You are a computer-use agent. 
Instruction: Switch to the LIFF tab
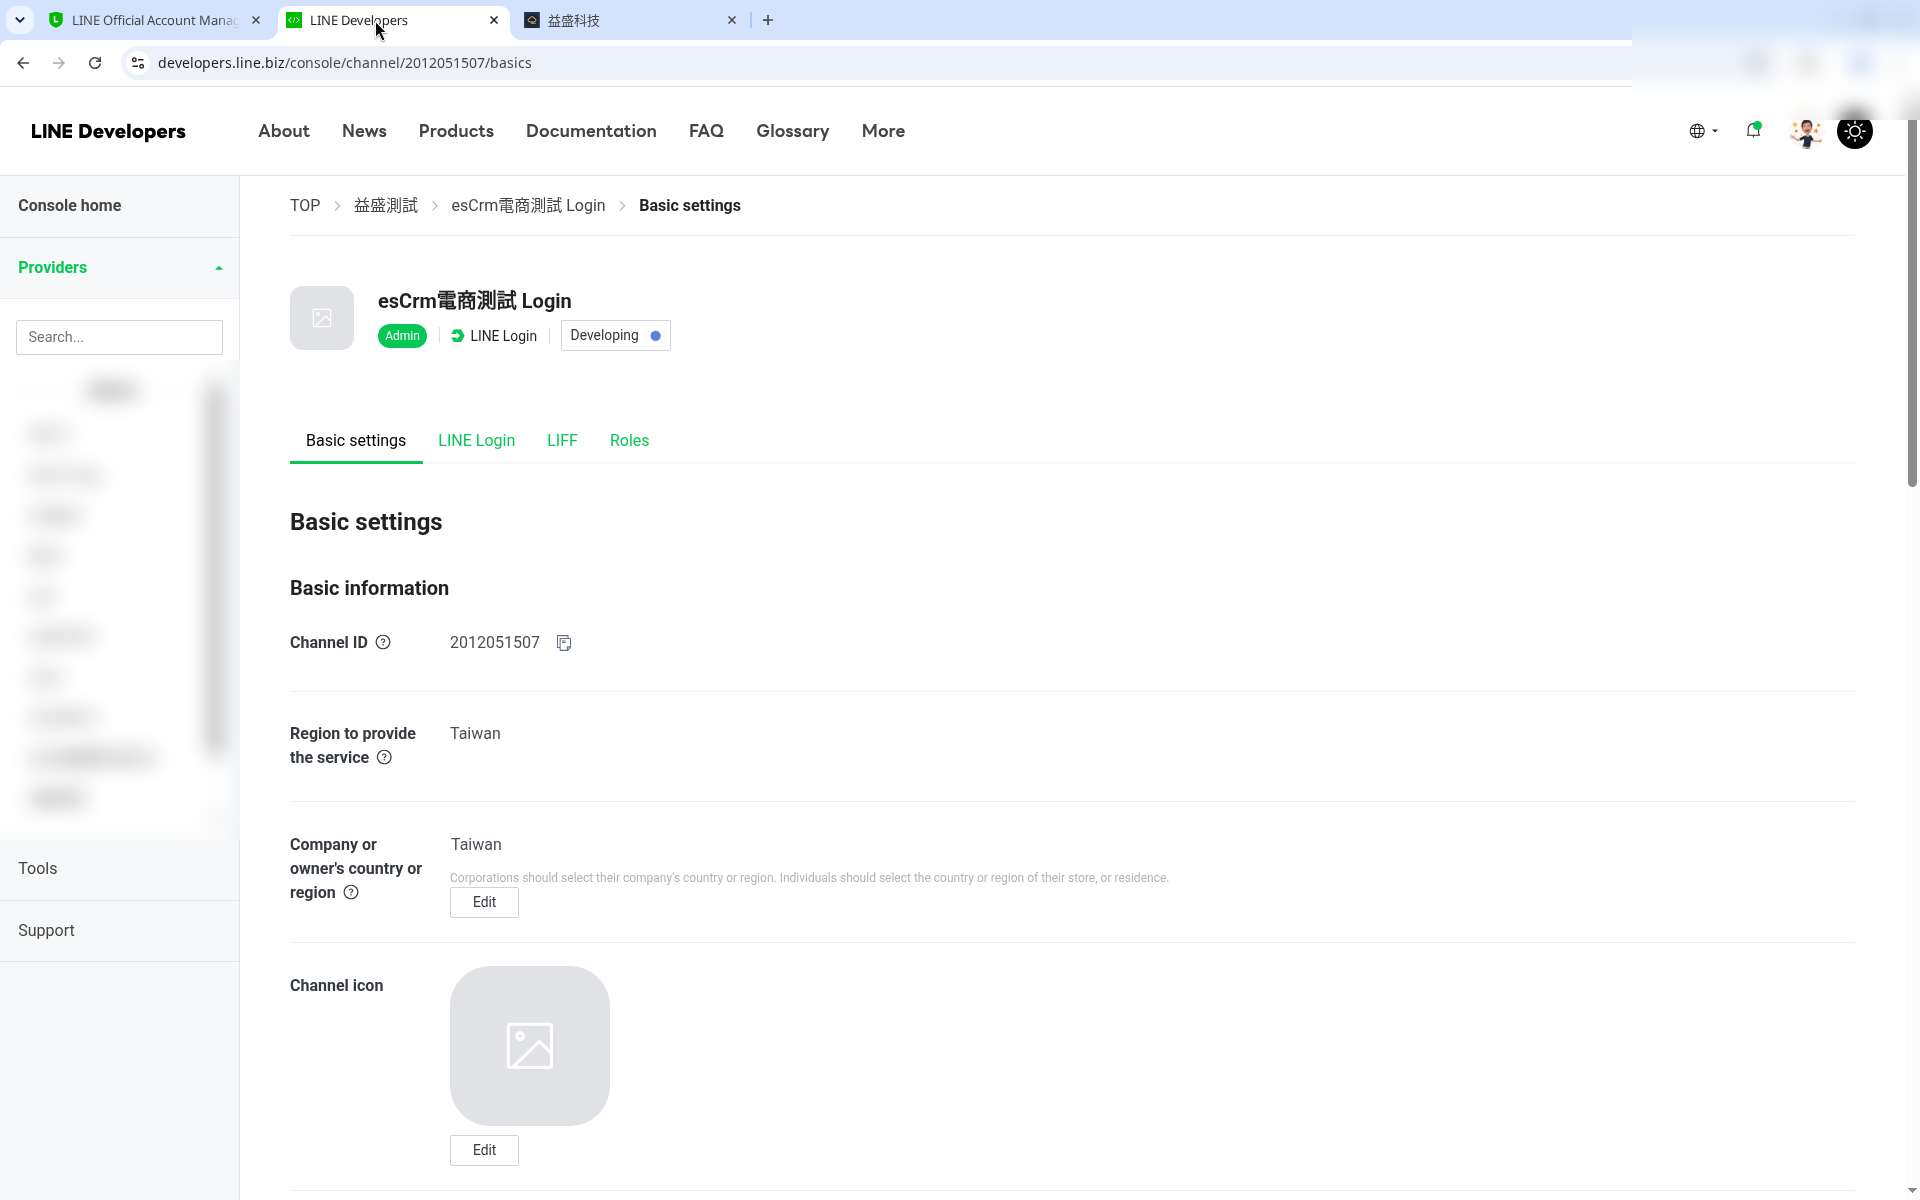[x=562, y=441]
